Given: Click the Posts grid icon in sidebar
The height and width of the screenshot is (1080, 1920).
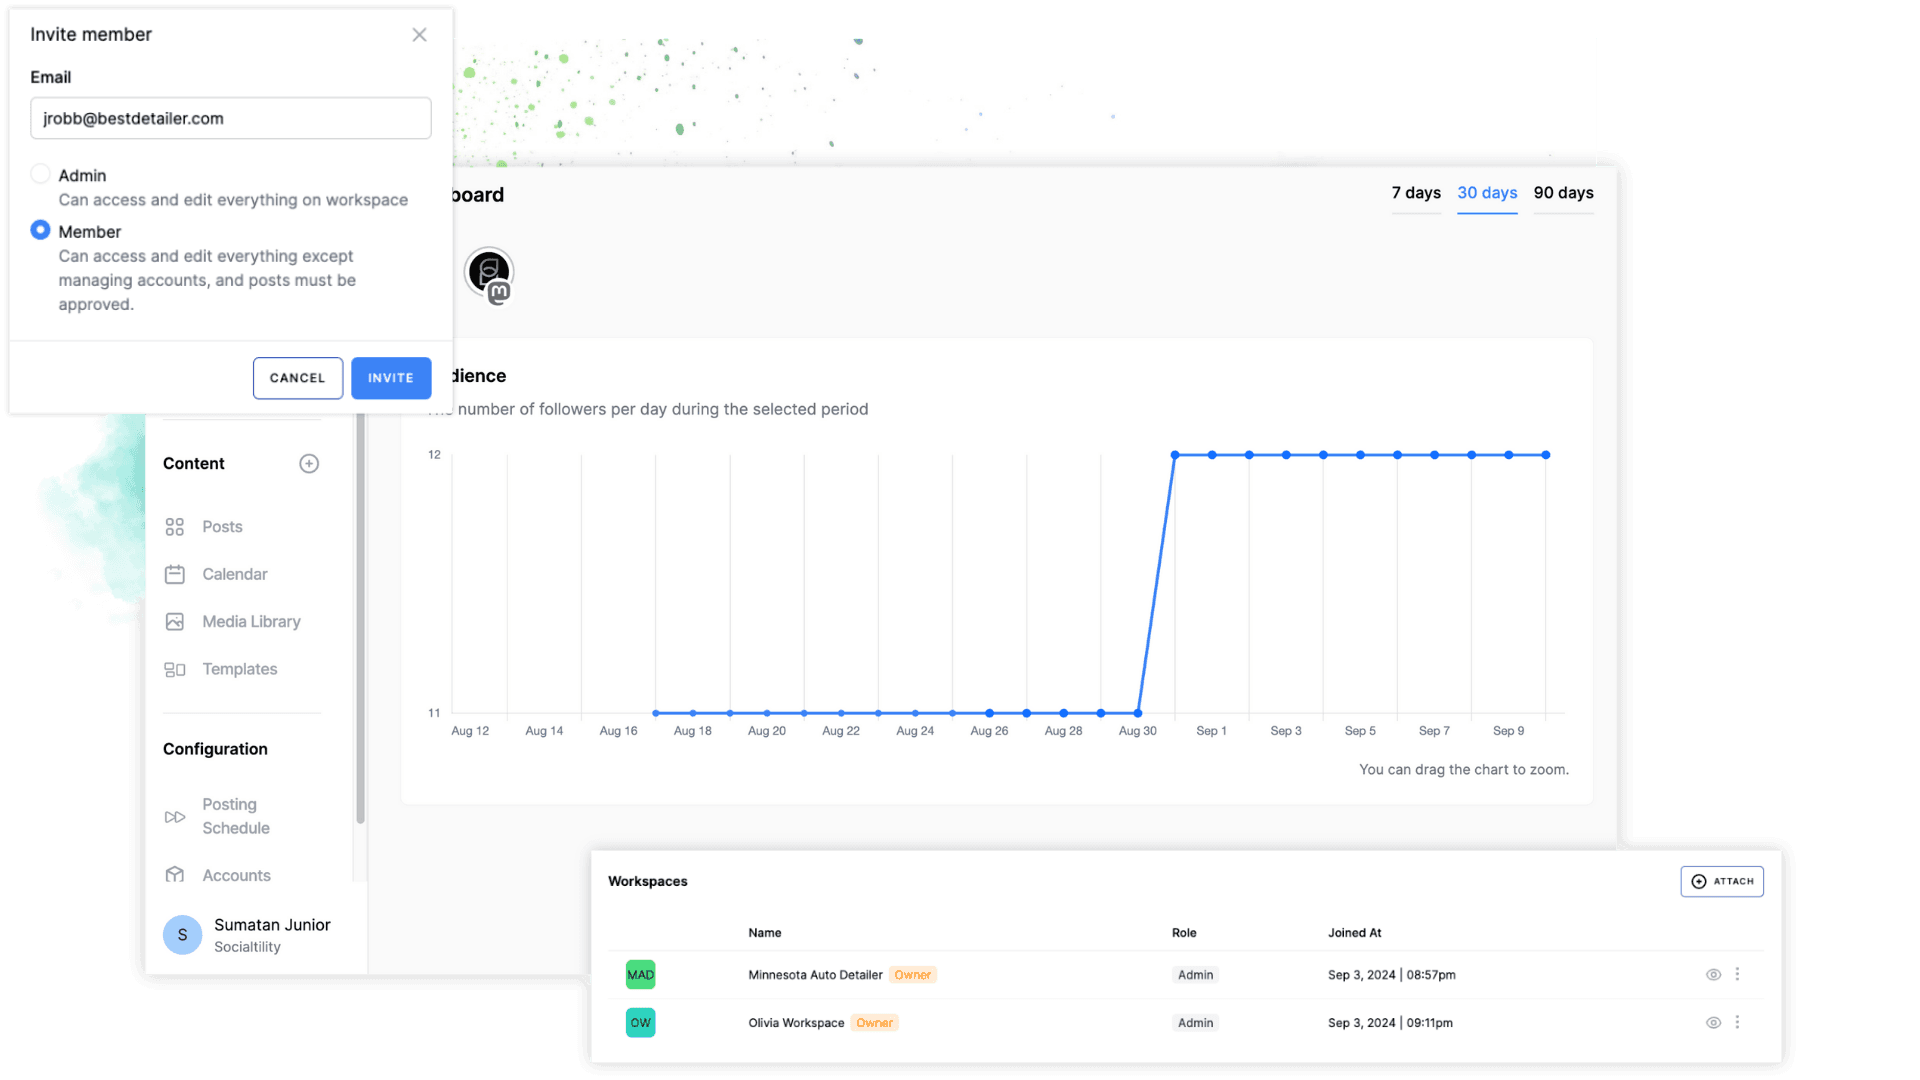Looking at the screenshot, I should tap(175, 527).
